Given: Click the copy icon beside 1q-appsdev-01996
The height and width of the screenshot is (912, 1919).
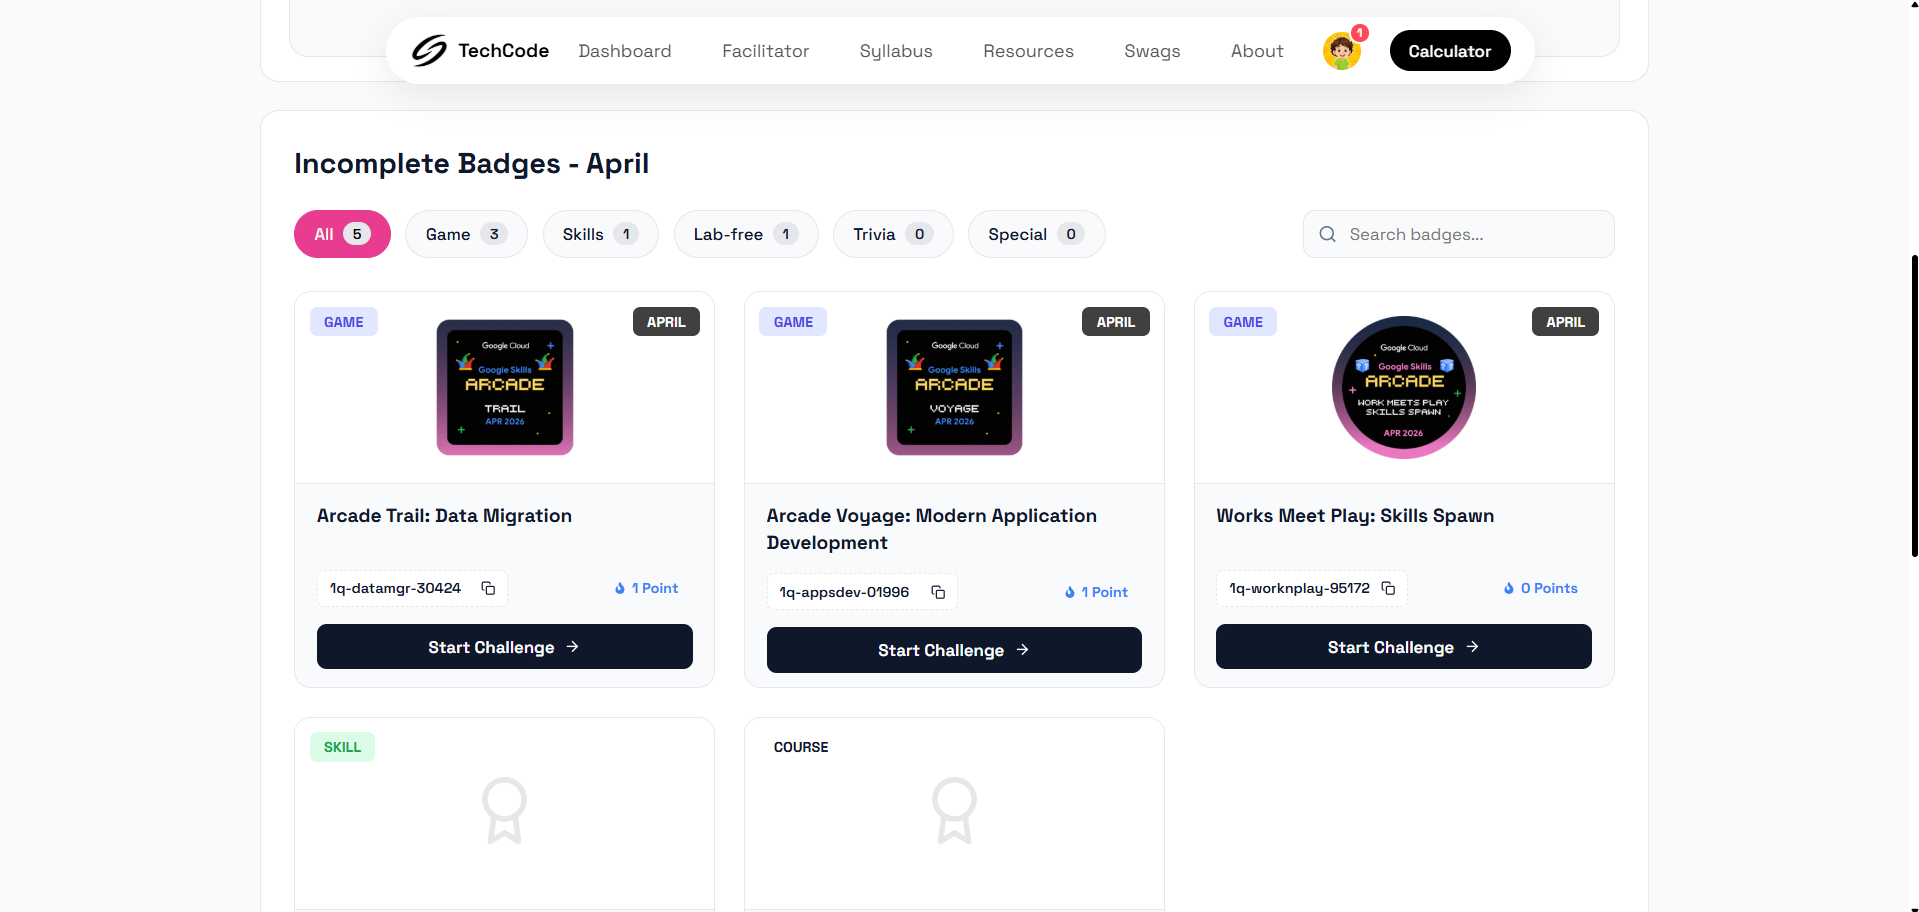Looking at the screenshot, I should coord(938,592).
